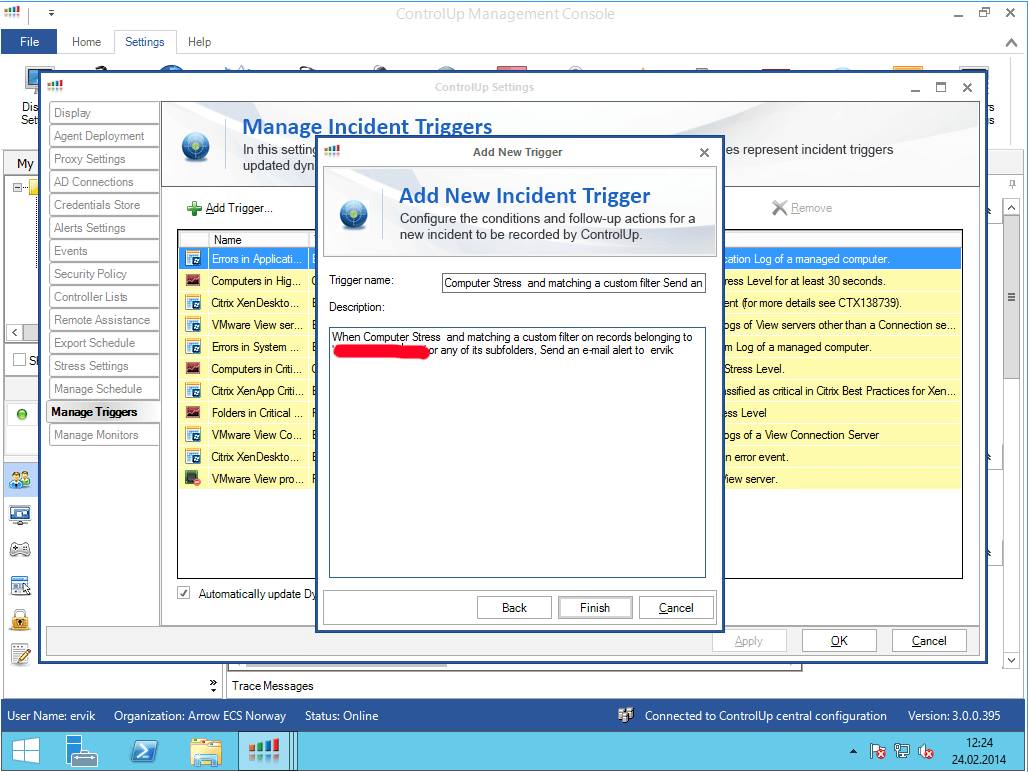
Task: Click icon of first Citrix XenDeskto... row
Action: point(193,303)
